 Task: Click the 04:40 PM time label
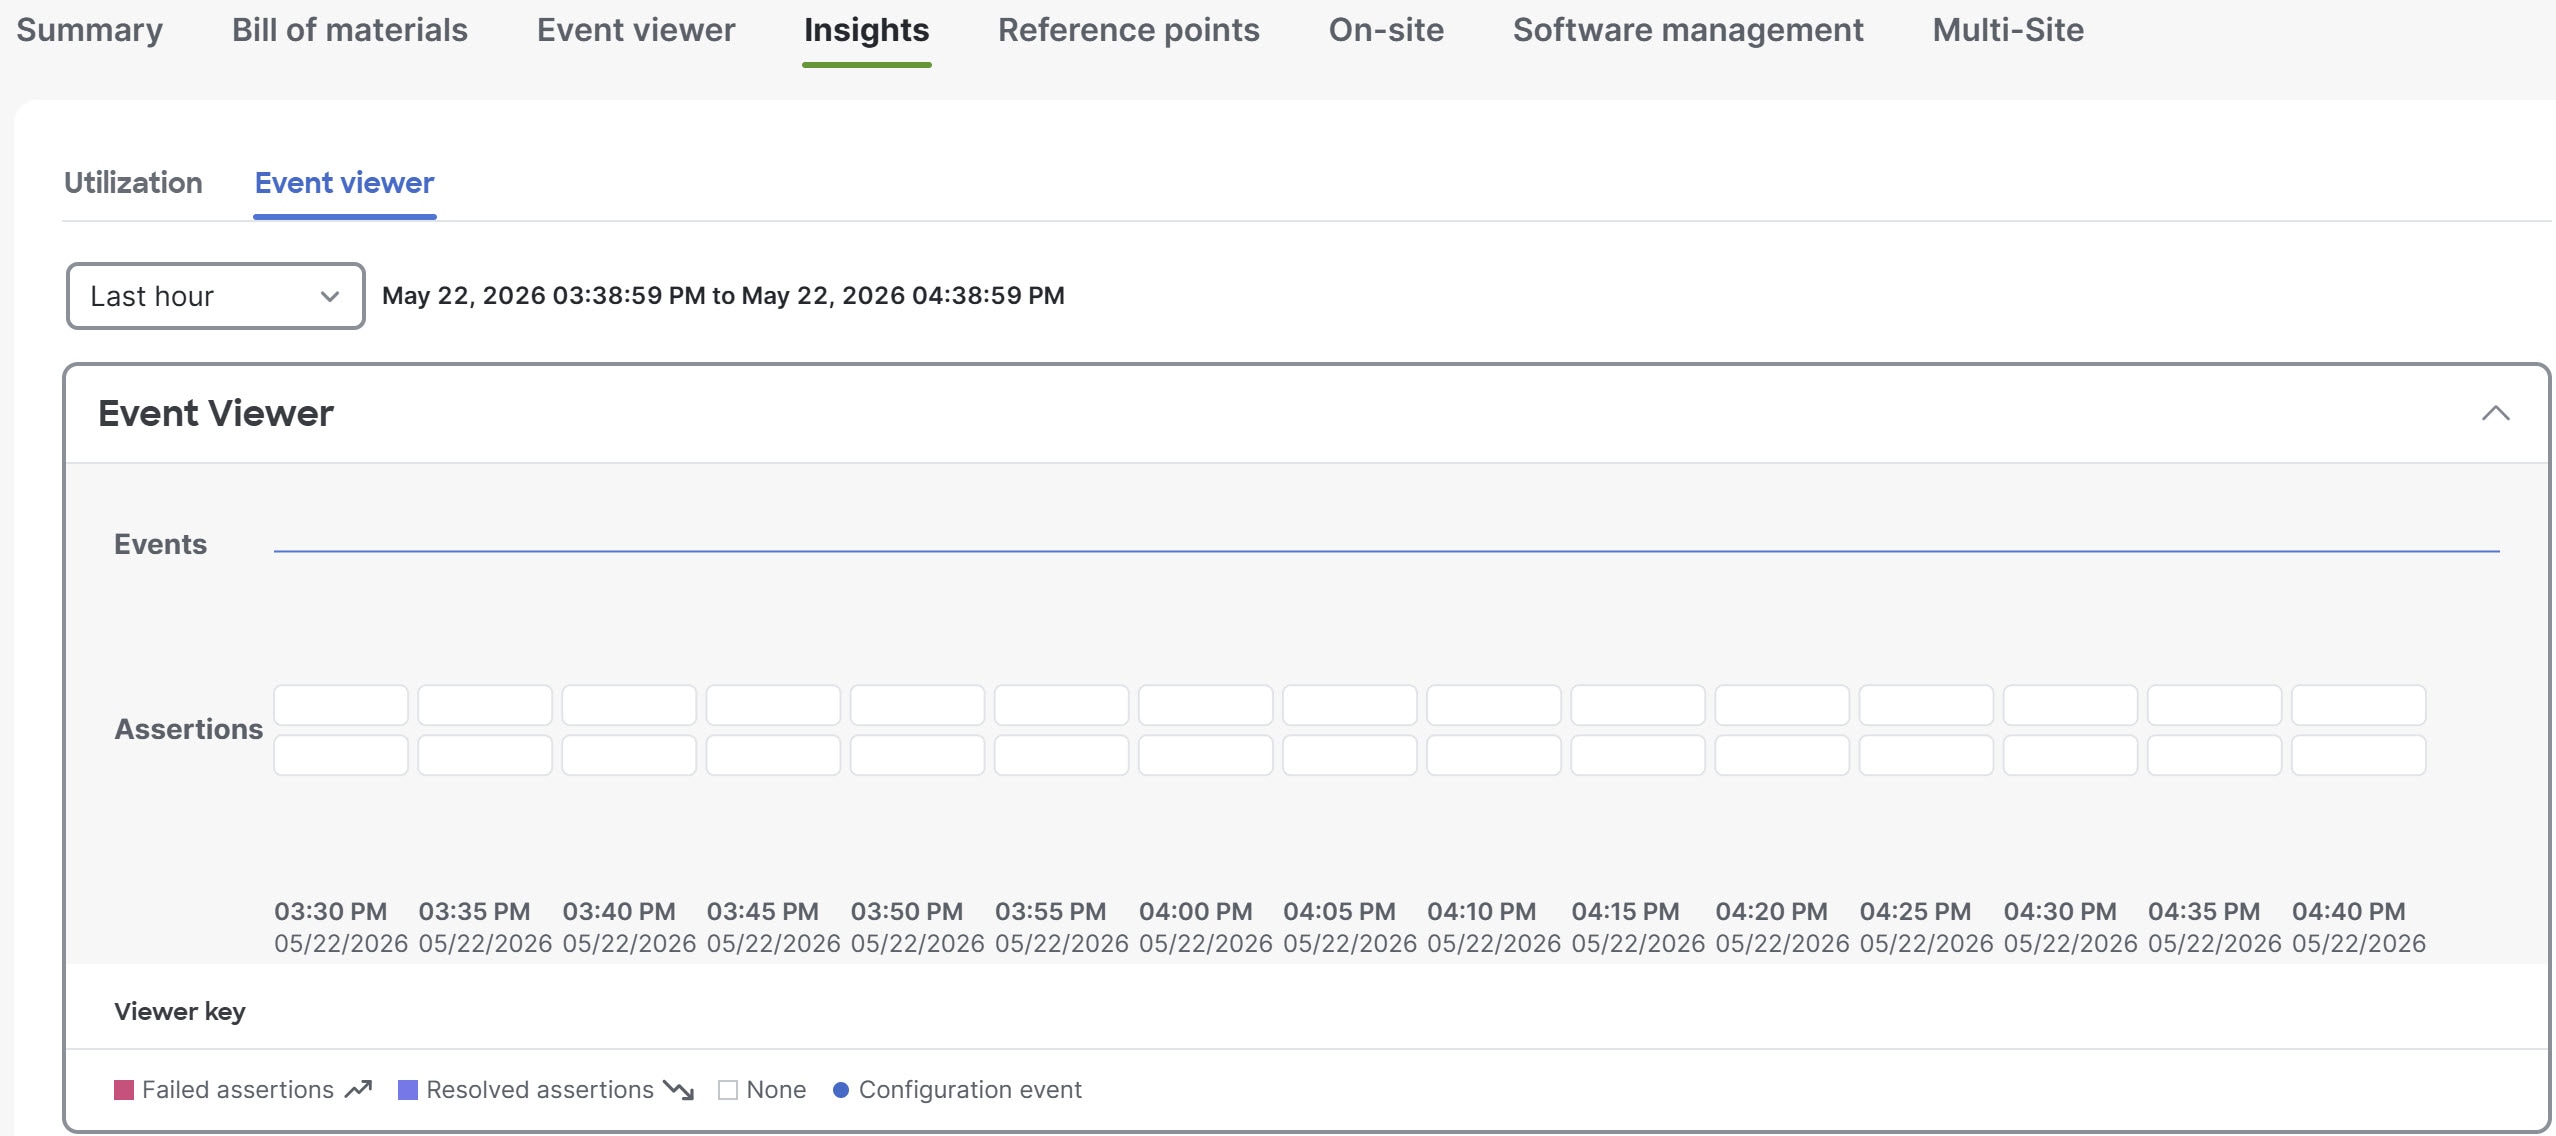click(2348, 912)
